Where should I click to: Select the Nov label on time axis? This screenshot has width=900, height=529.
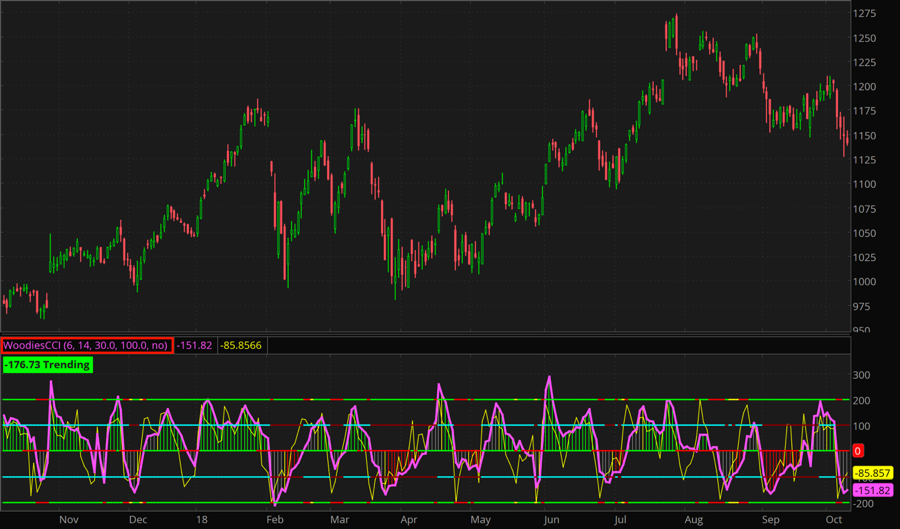[x=69, y=520]
